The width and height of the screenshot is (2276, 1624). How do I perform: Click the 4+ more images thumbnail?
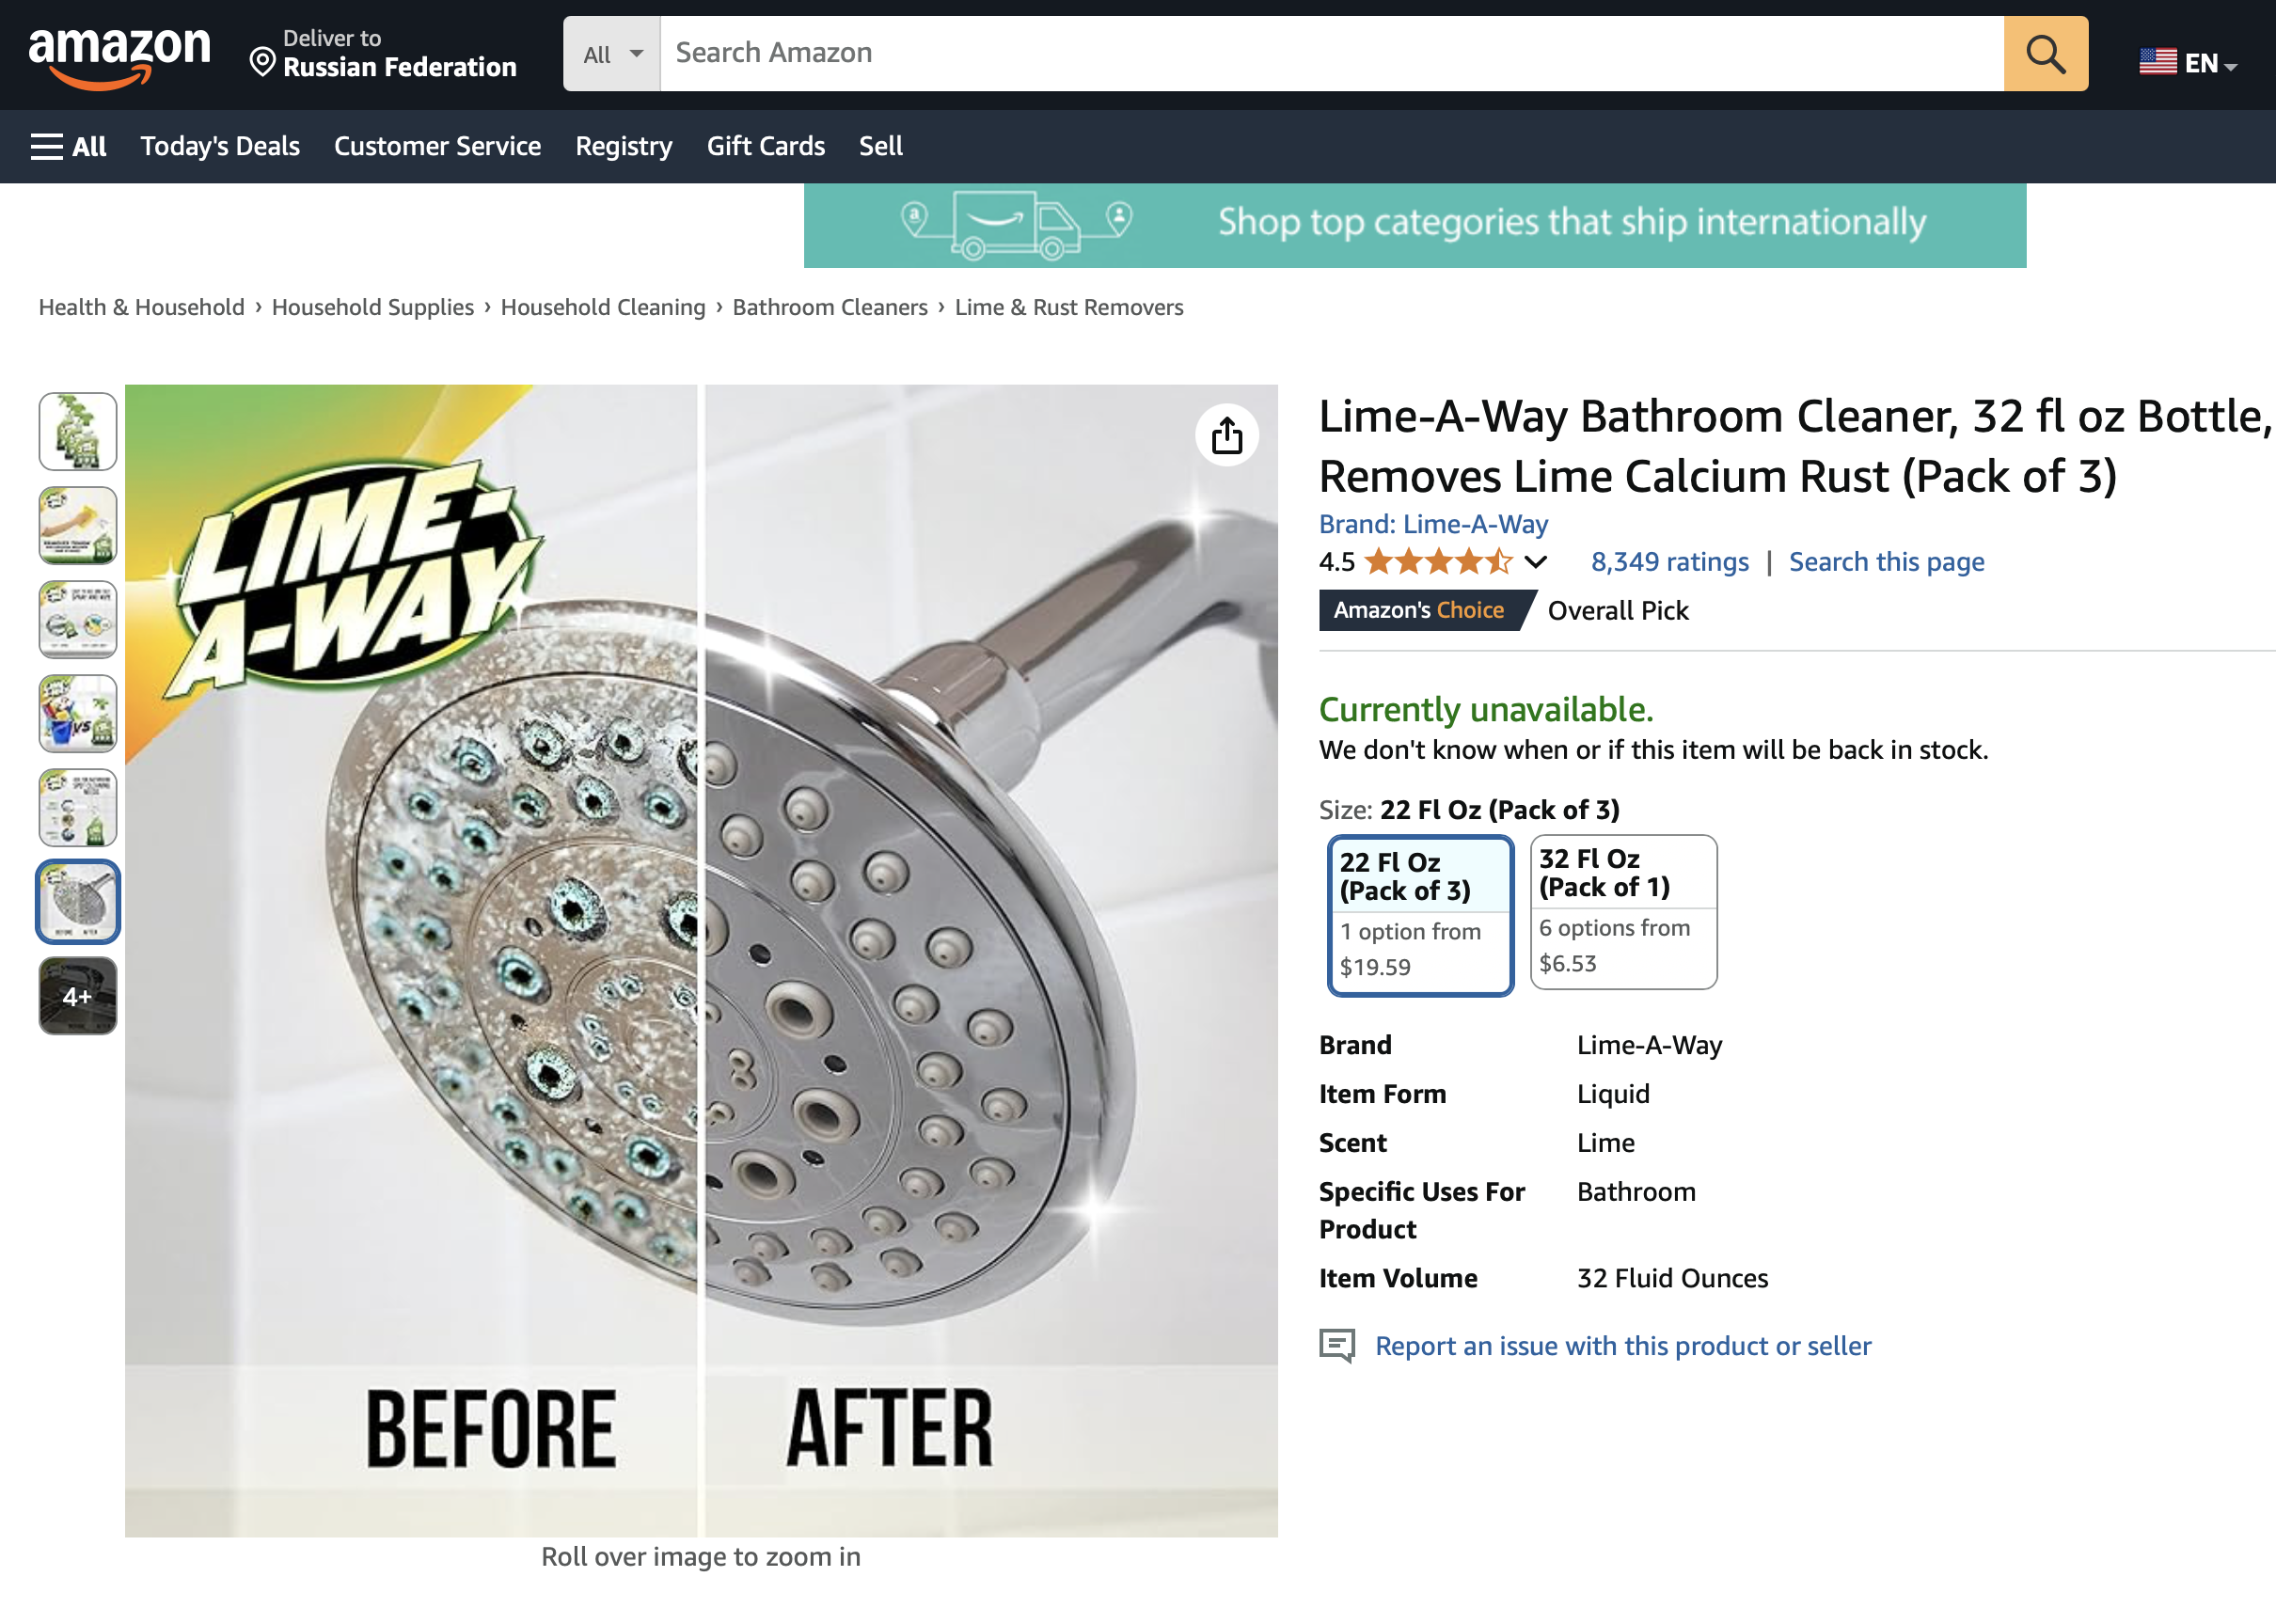(x=78, y=996)
